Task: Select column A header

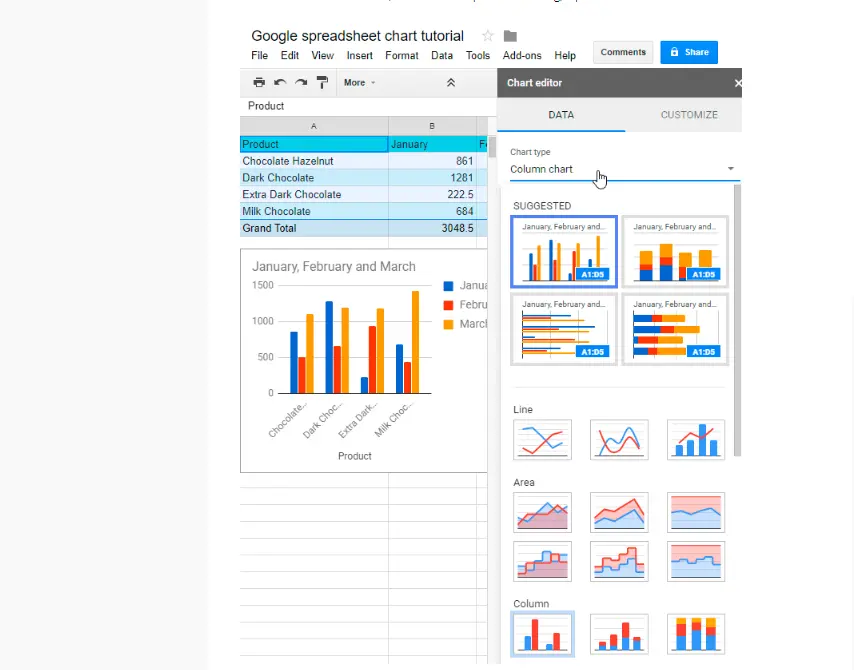Action: click(x=314, y=126)
